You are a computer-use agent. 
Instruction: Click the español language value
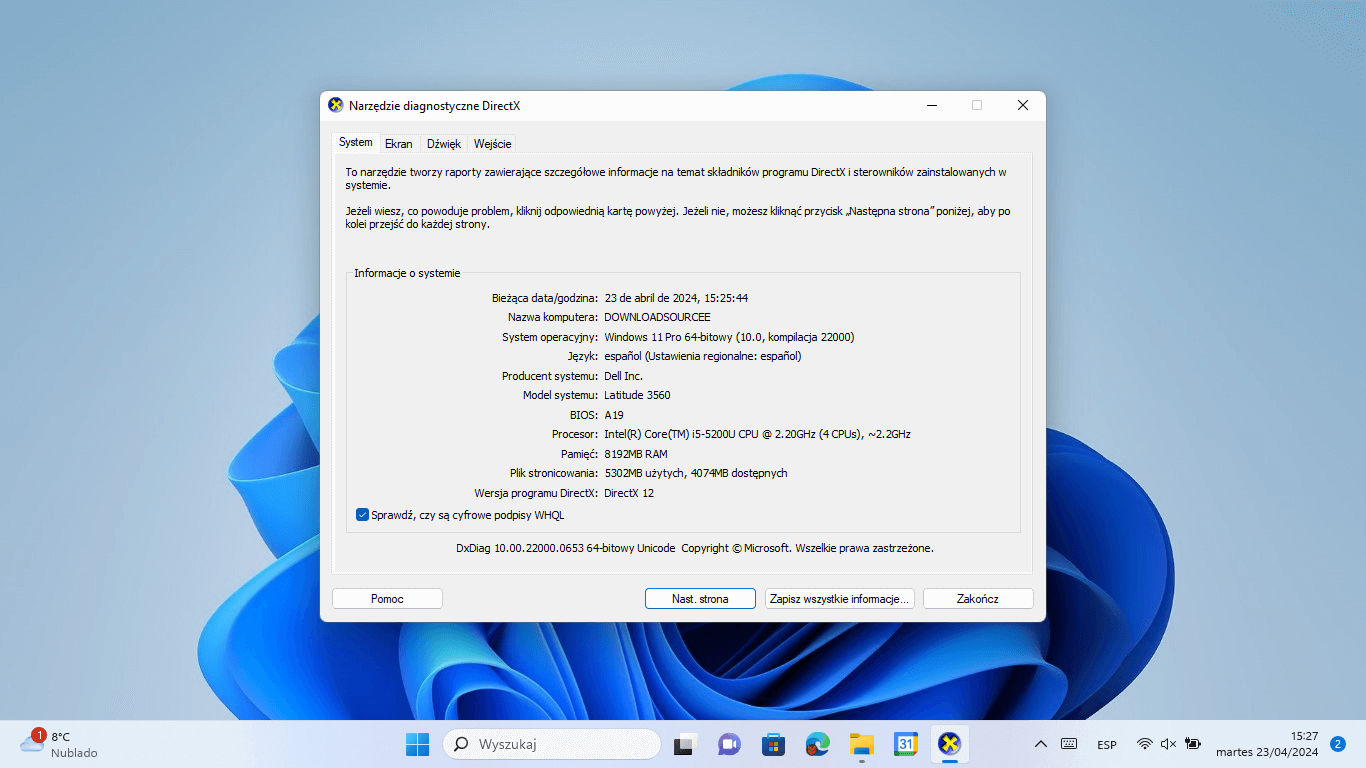703,356
